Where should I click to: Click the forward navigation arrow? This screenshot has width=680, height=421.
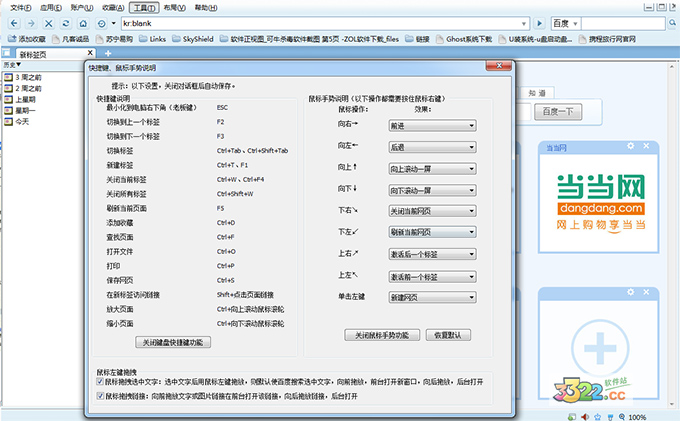coord(30,21)
